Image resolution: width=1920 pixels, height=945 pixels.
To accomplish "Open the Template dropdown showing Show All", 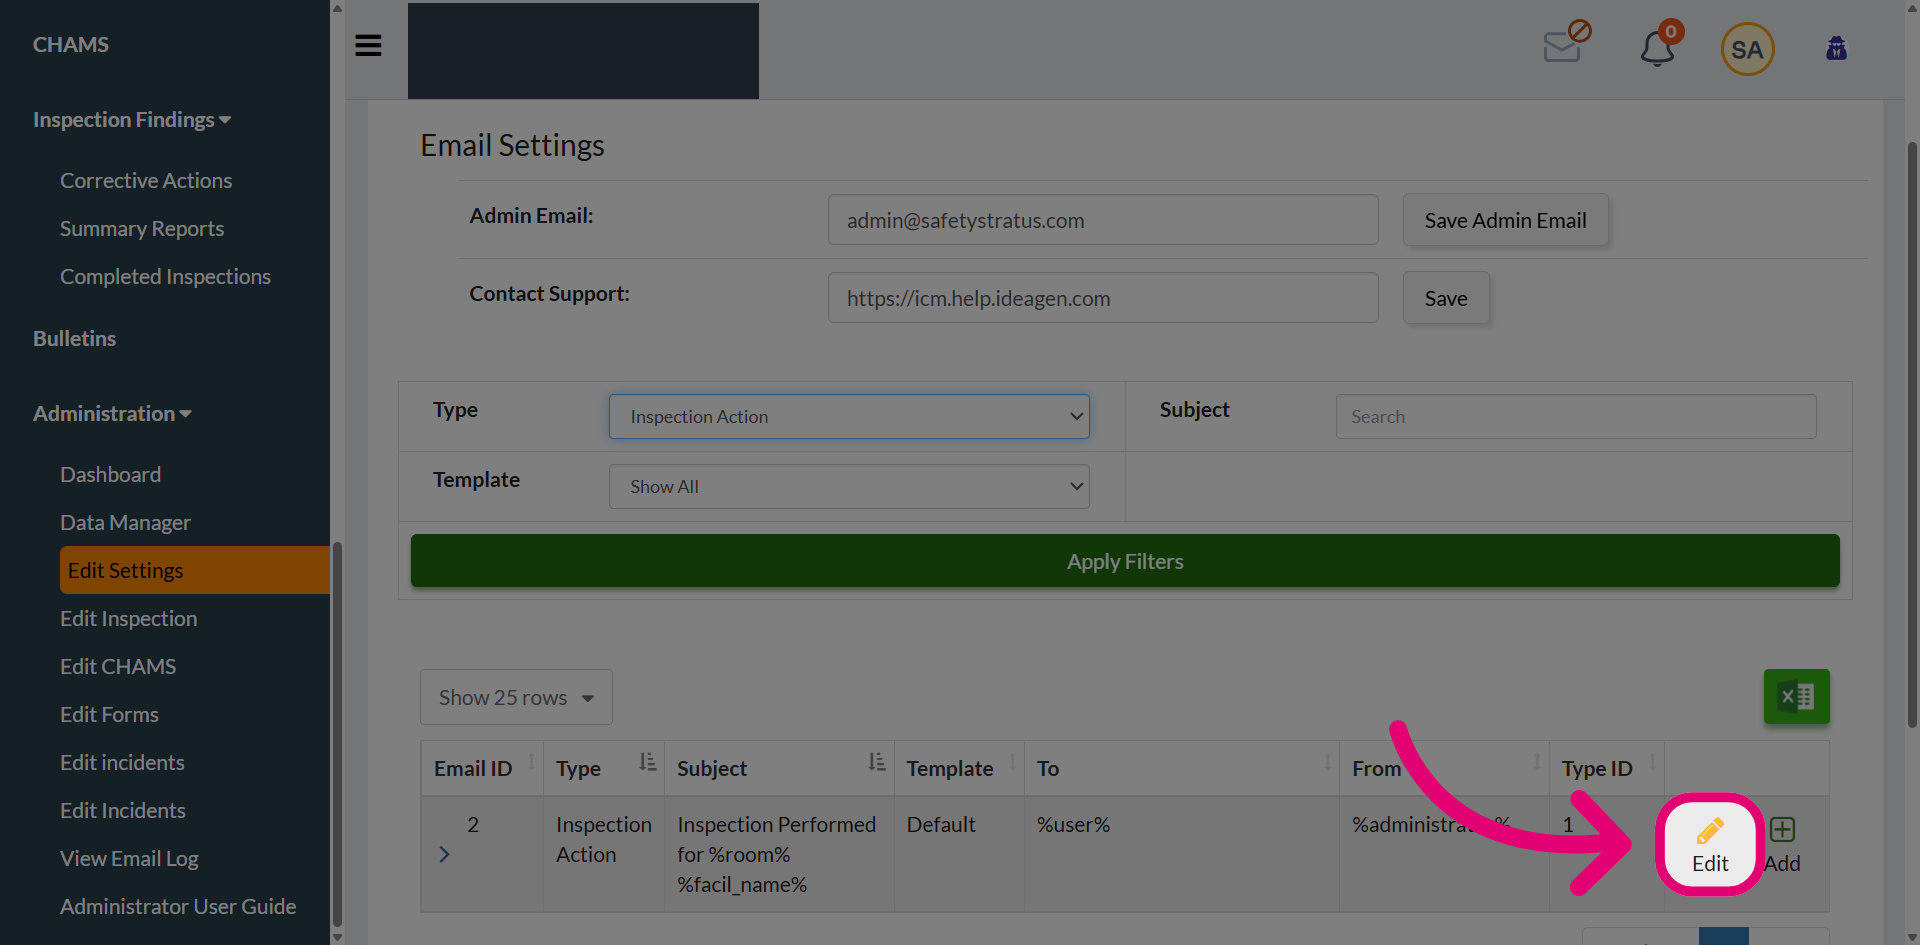I will [x=849, y=486].
